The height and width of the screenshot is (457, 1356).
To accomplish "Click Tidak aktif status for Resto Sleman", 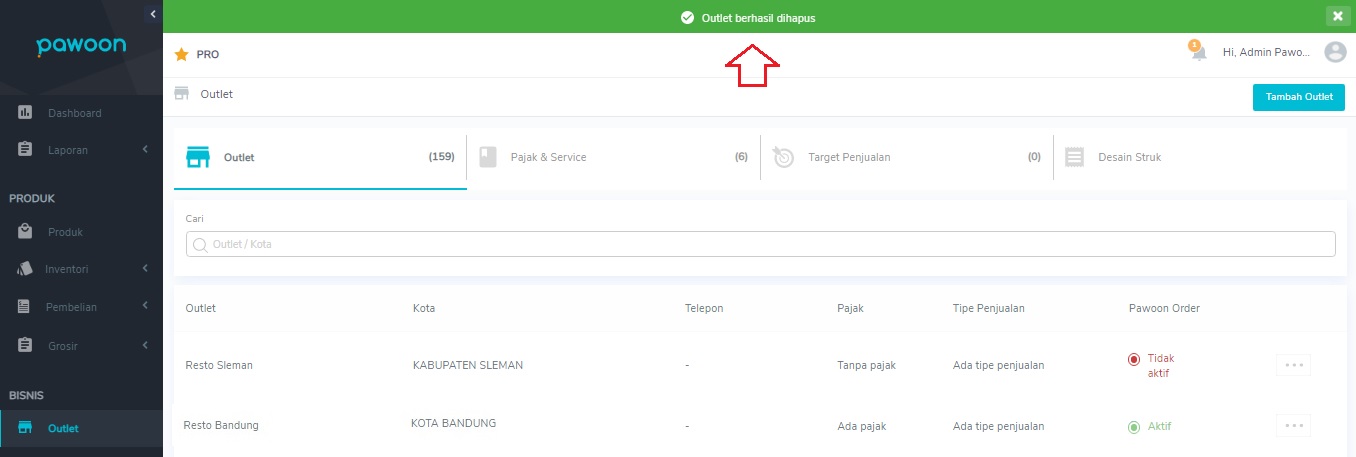I will click(1152, 365).
